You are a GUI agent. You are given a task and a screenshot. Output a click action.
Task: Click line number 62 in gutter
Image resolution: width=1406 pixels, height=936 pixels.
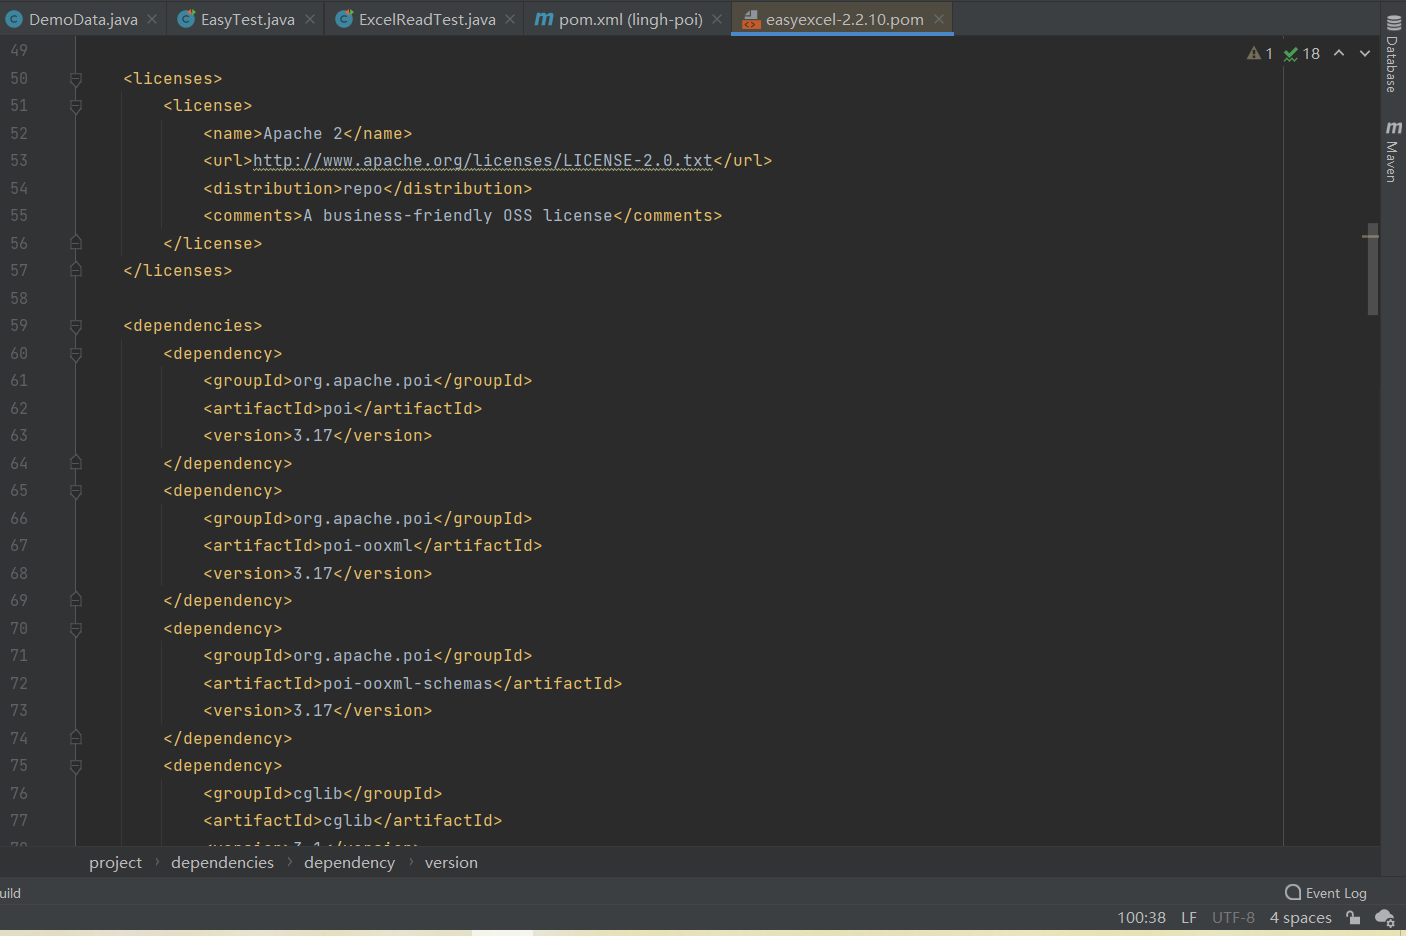19,408
